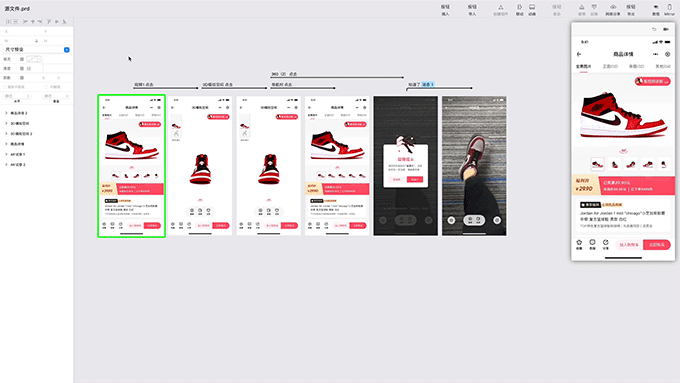The image size is (680, 383).
Task: Tap the three-dots menu in the preview header
Action: (x=655, y=54)
